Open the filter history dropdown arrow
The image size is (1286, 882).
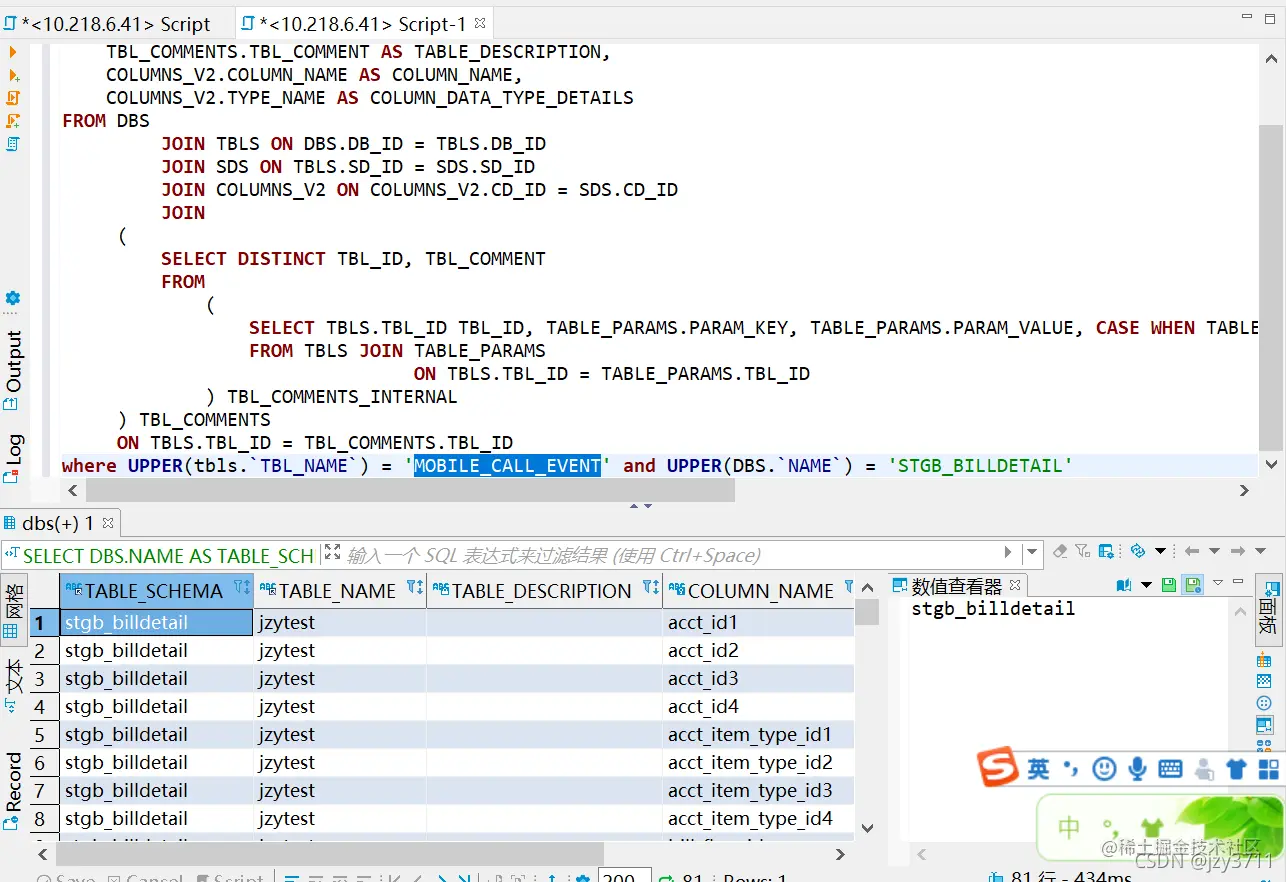(1031, 552)
